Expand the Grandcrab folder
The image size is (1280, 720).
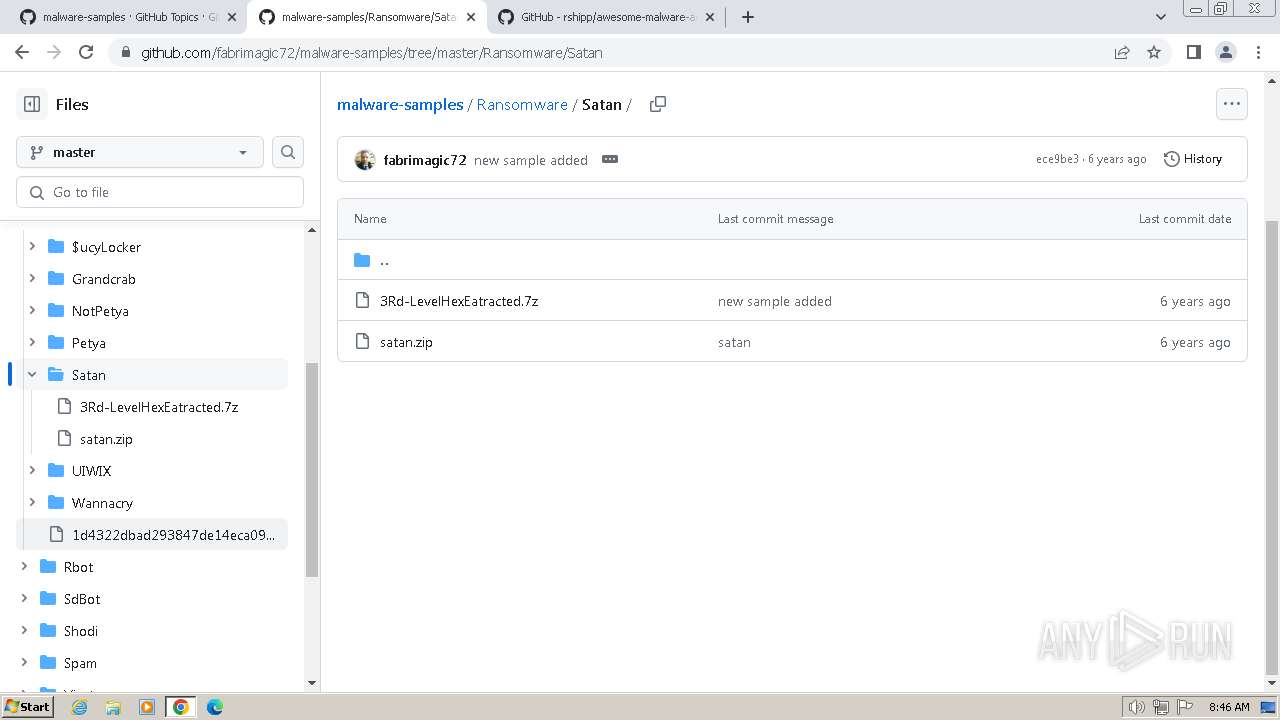click(x=32, y=279)
